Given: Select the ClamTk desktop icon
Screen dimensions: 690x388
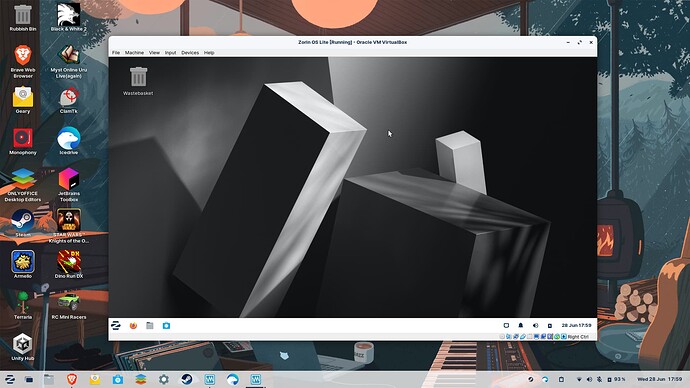Looking at the screenshot, I should pos(69,100).
